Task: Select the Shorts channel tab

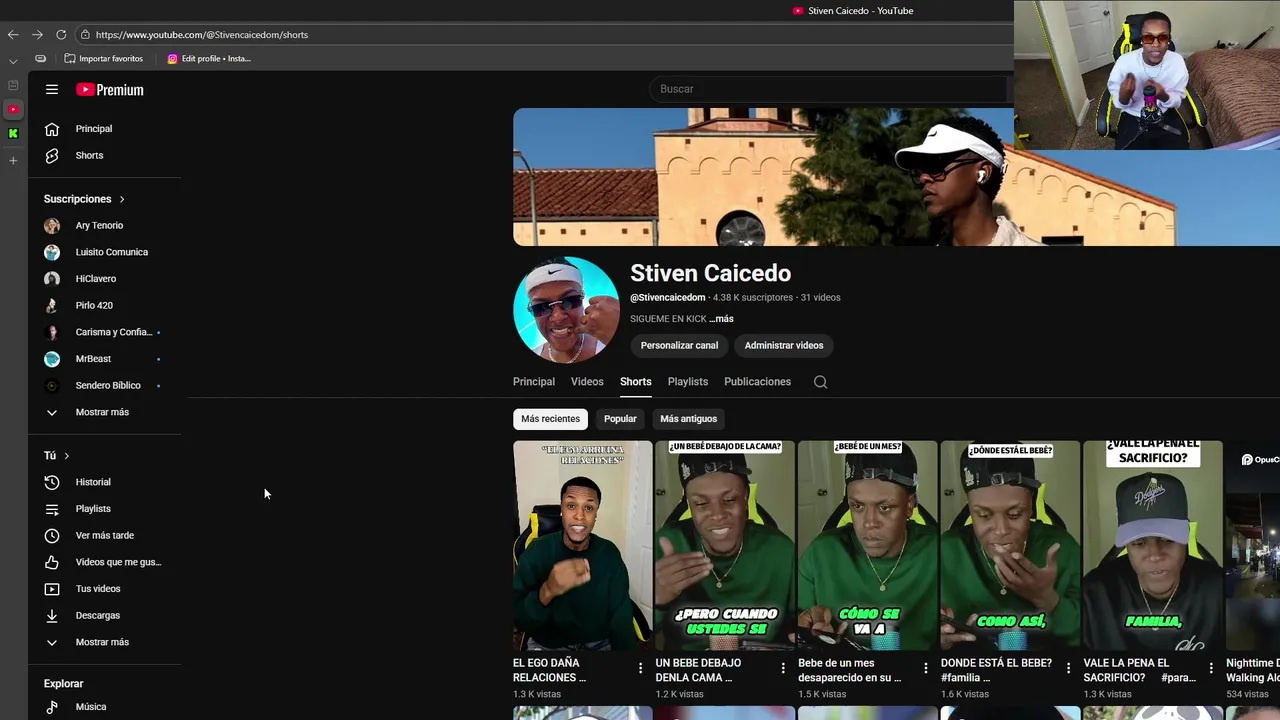Action: 635,382
